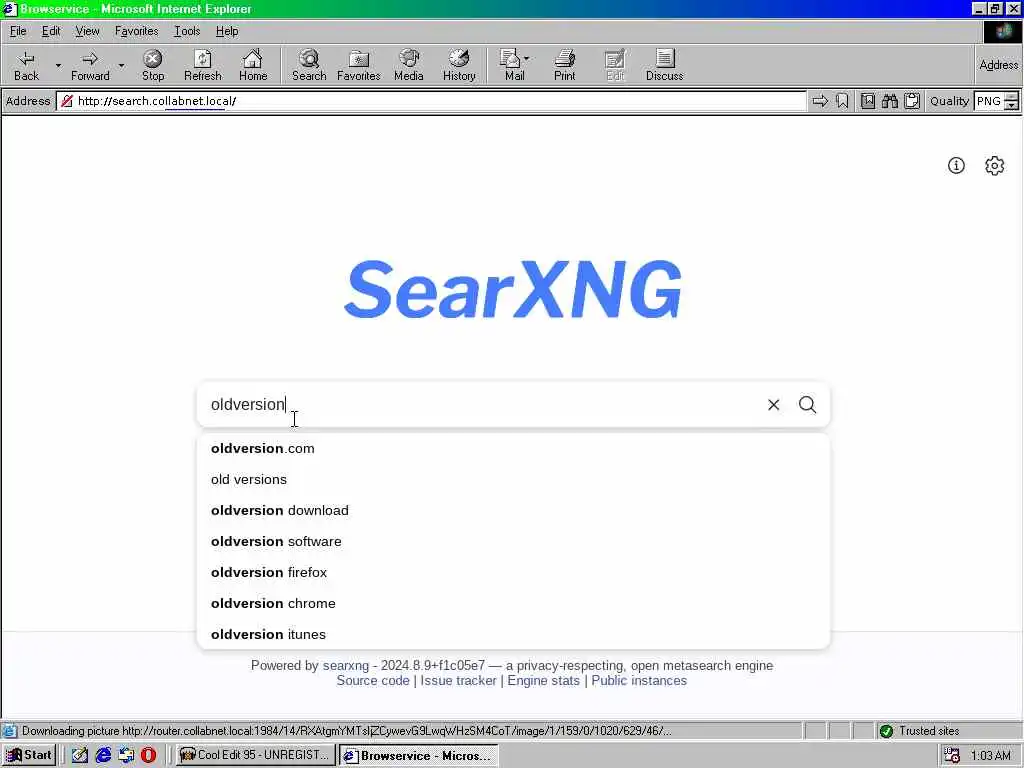Open the Media bar
Image resolution: width=1024 pixels, height=768 pixels.
click(409, 65)
